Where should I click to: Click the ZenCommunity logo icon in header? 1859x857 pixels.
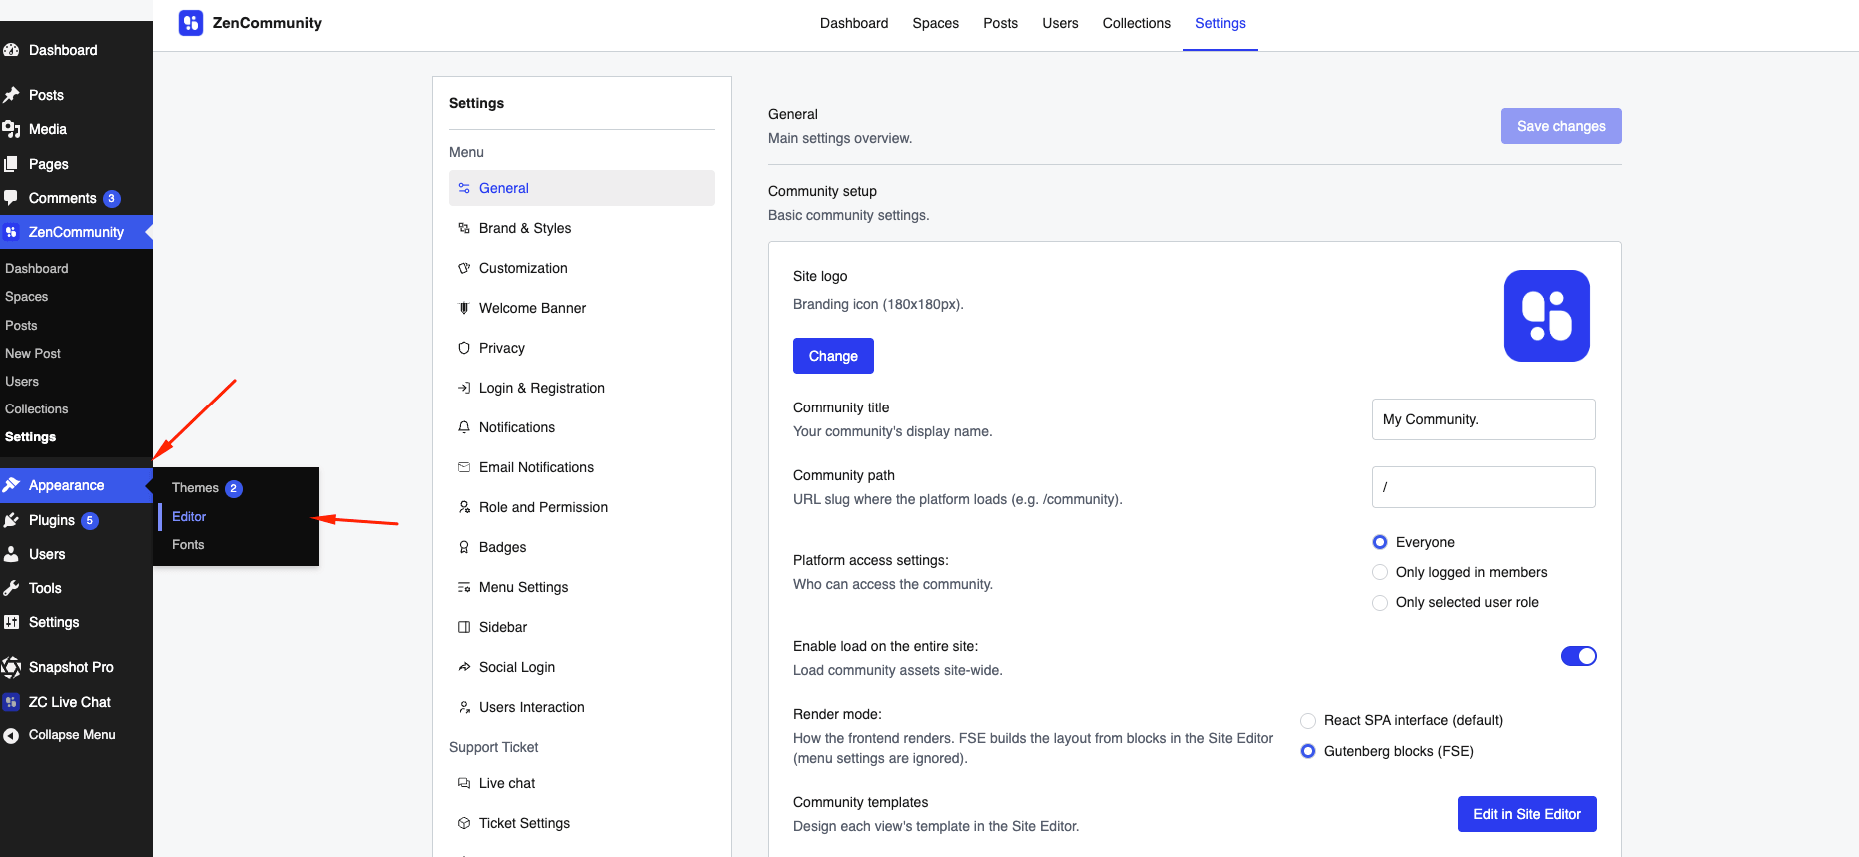[x=191, y=23]
